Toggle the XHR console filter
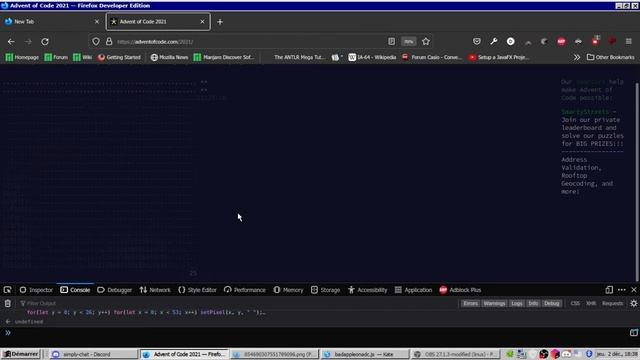This screenshot has width=640, height=360. point(591,303)
